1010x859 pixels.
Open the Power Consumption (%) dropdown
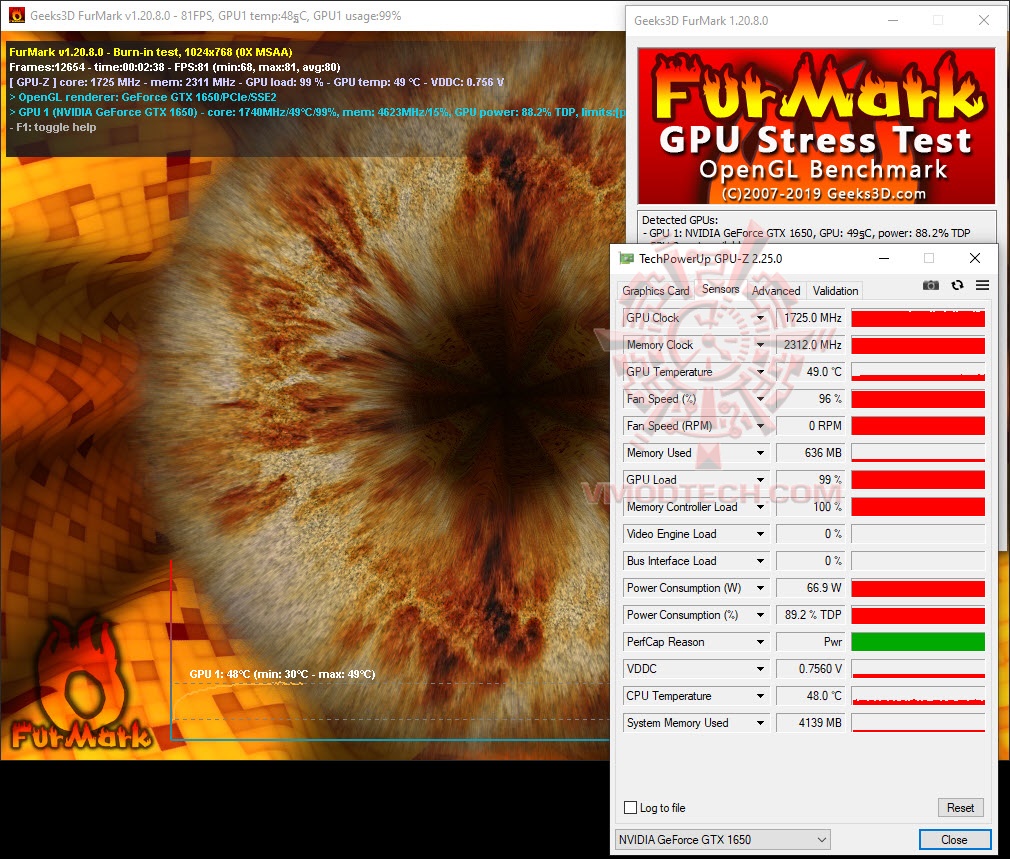[760, 616]
